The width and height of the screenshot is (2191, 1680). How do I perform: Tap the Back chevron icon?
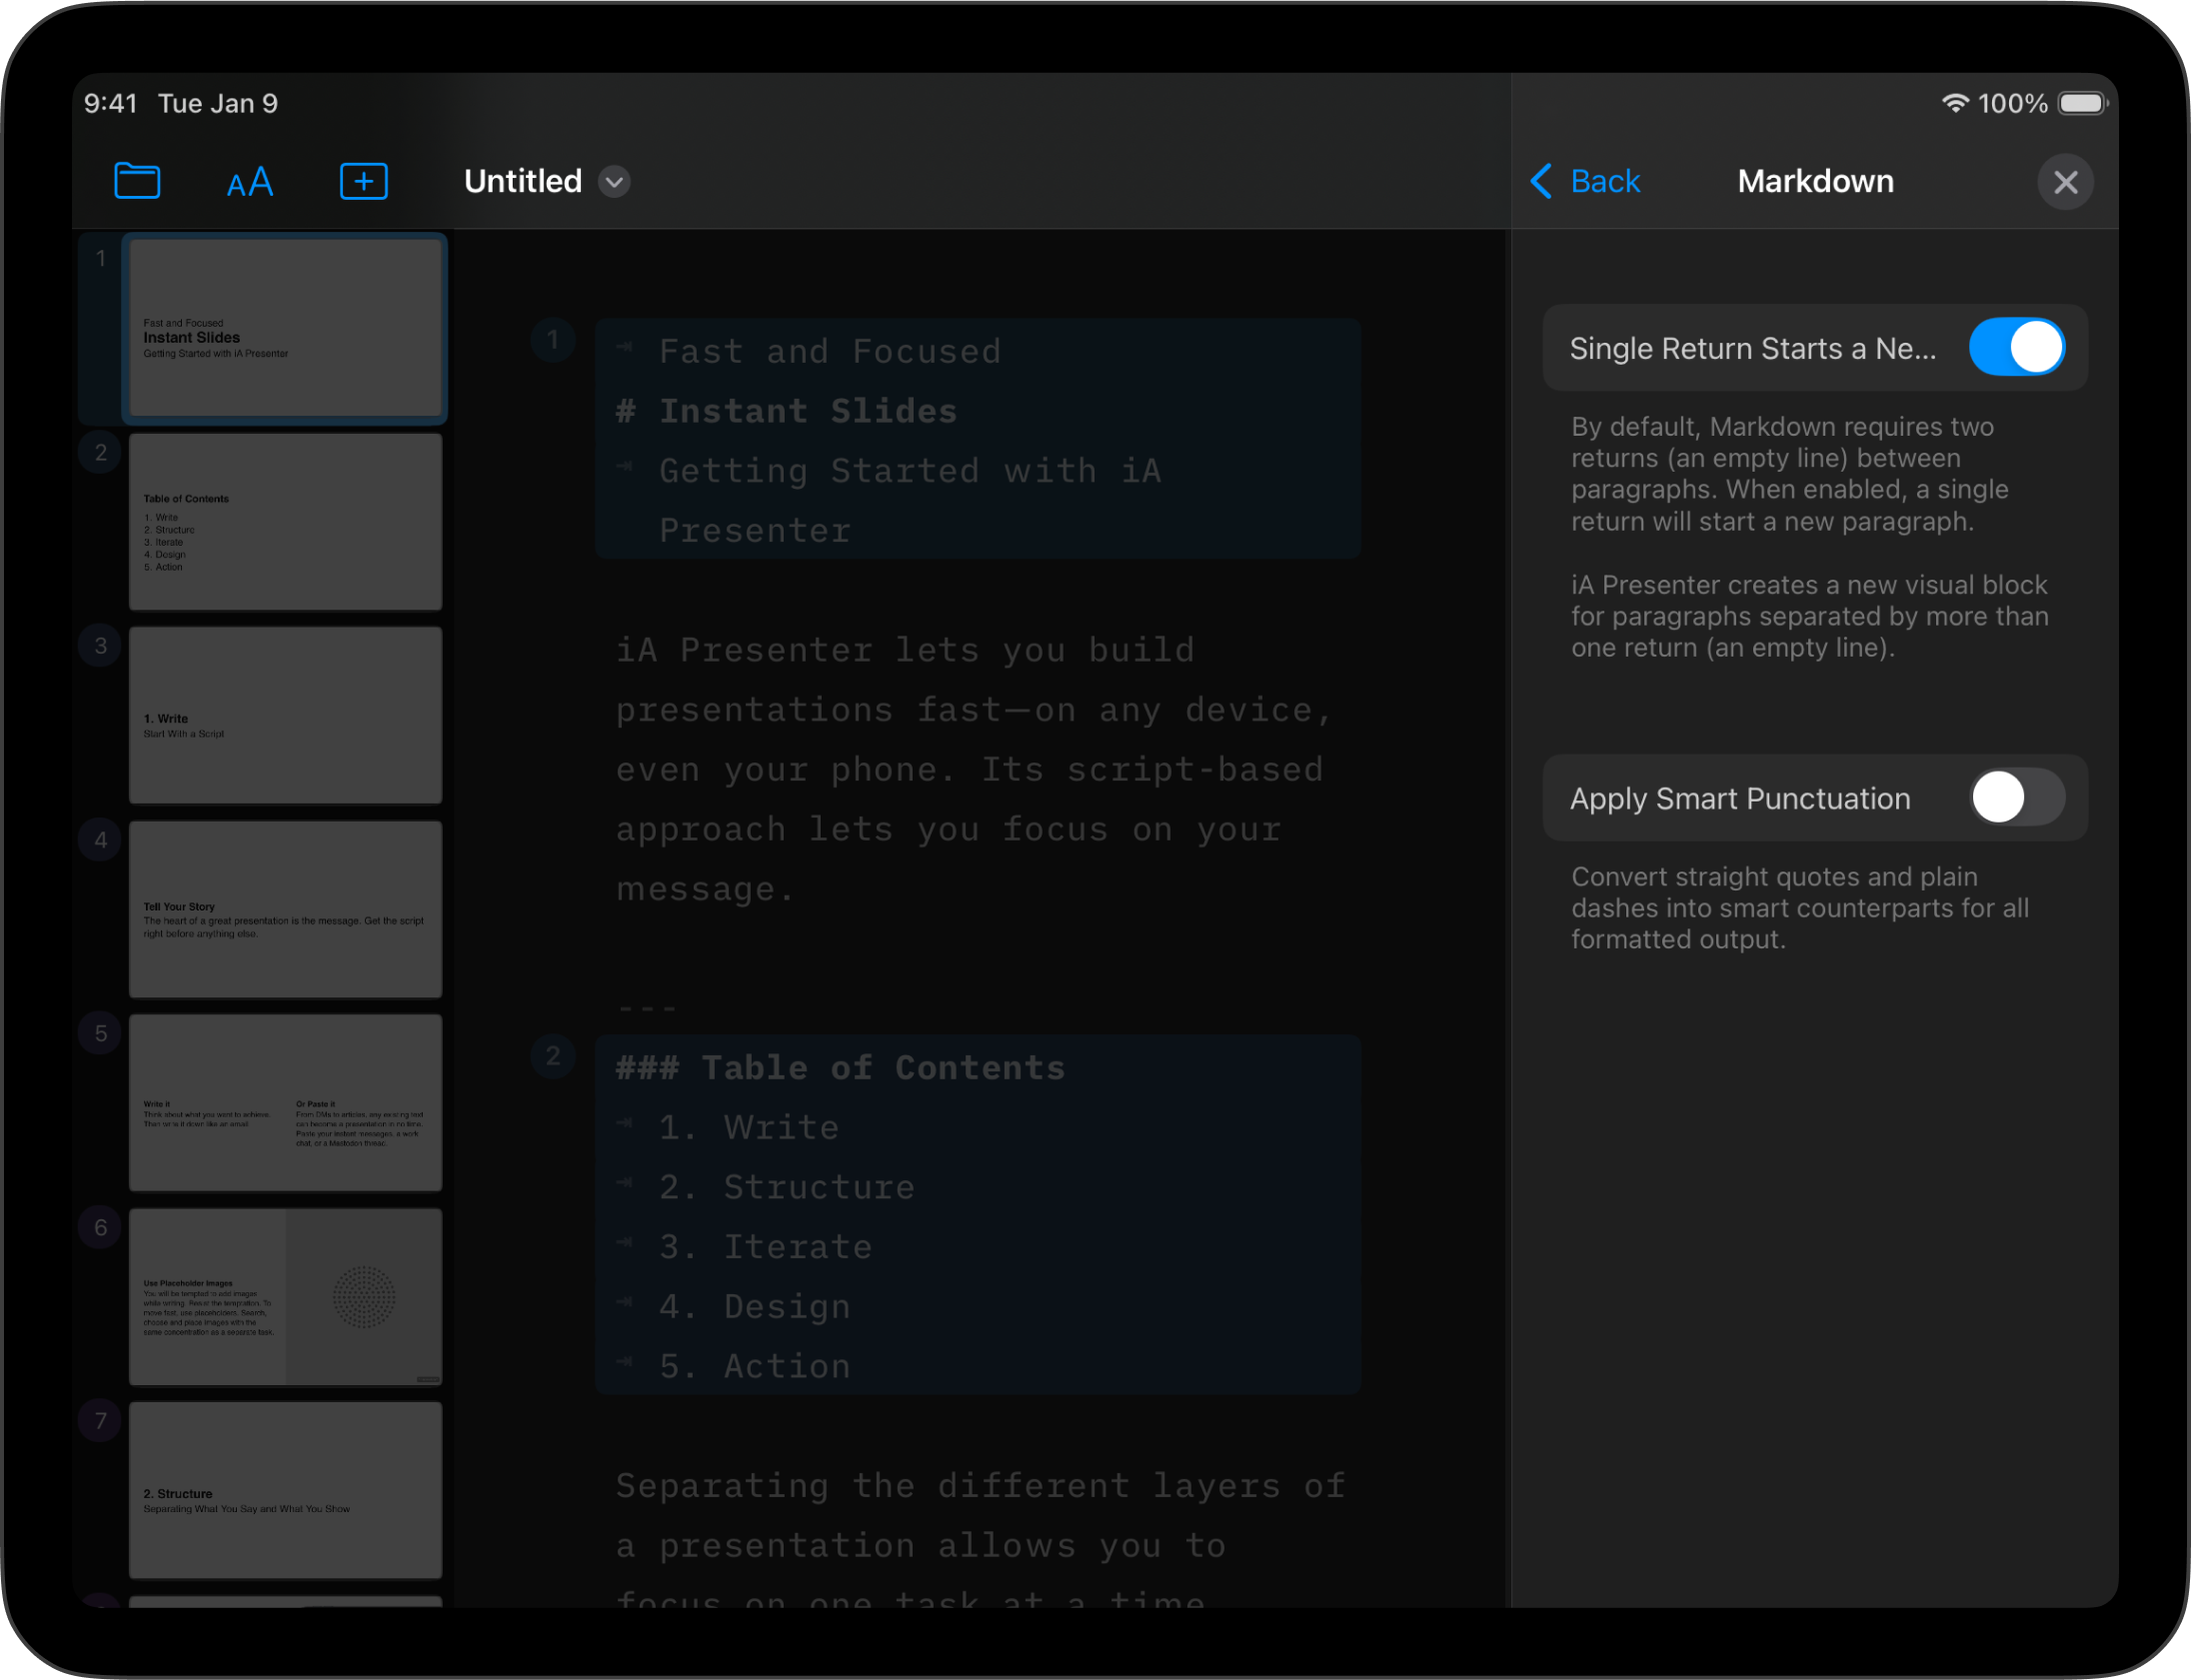(x=1541, y=181)
